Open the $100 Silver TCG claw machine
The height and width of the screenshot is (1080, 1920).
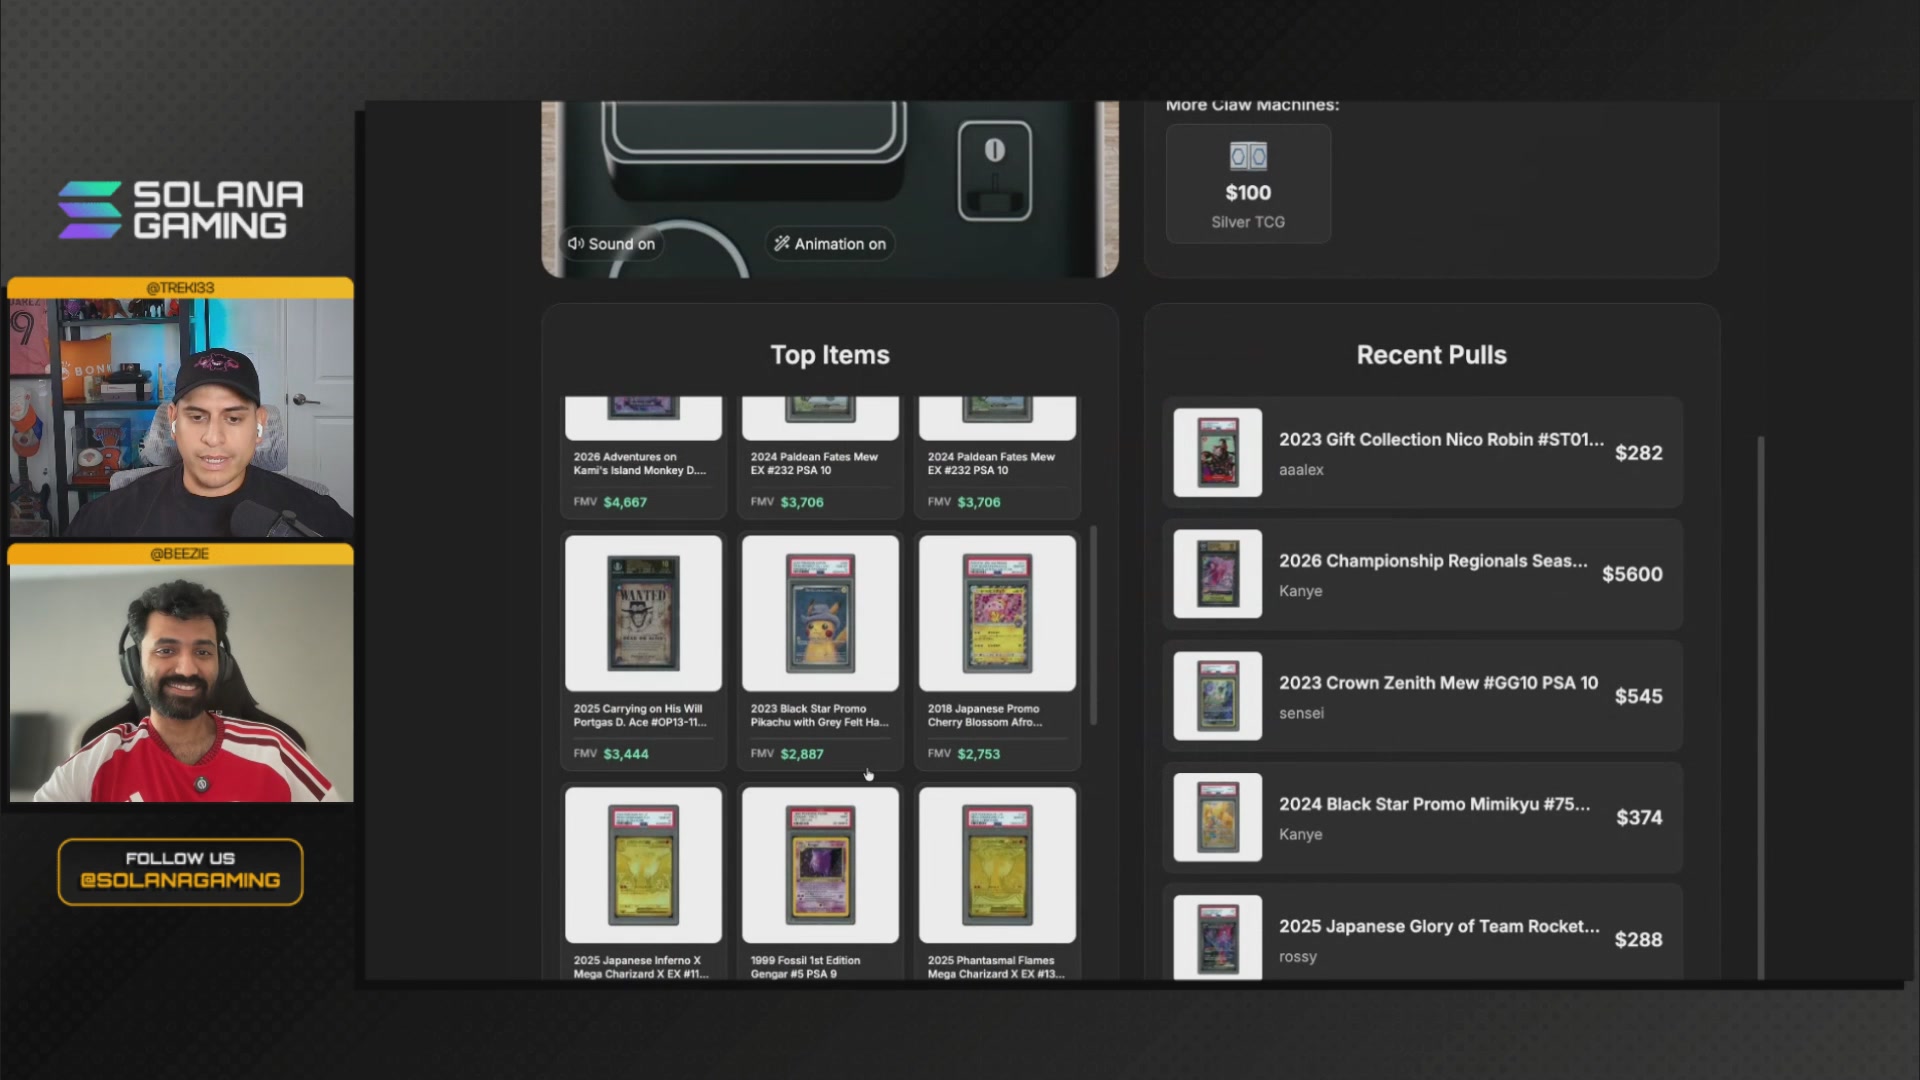pos(1248,184)
